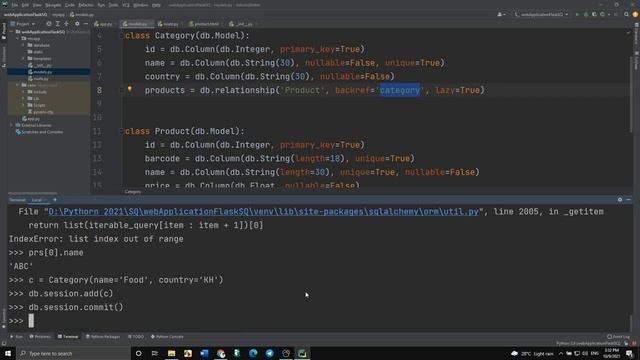Click the green Run button
The image size is (640, 360).
coord(577,14)
